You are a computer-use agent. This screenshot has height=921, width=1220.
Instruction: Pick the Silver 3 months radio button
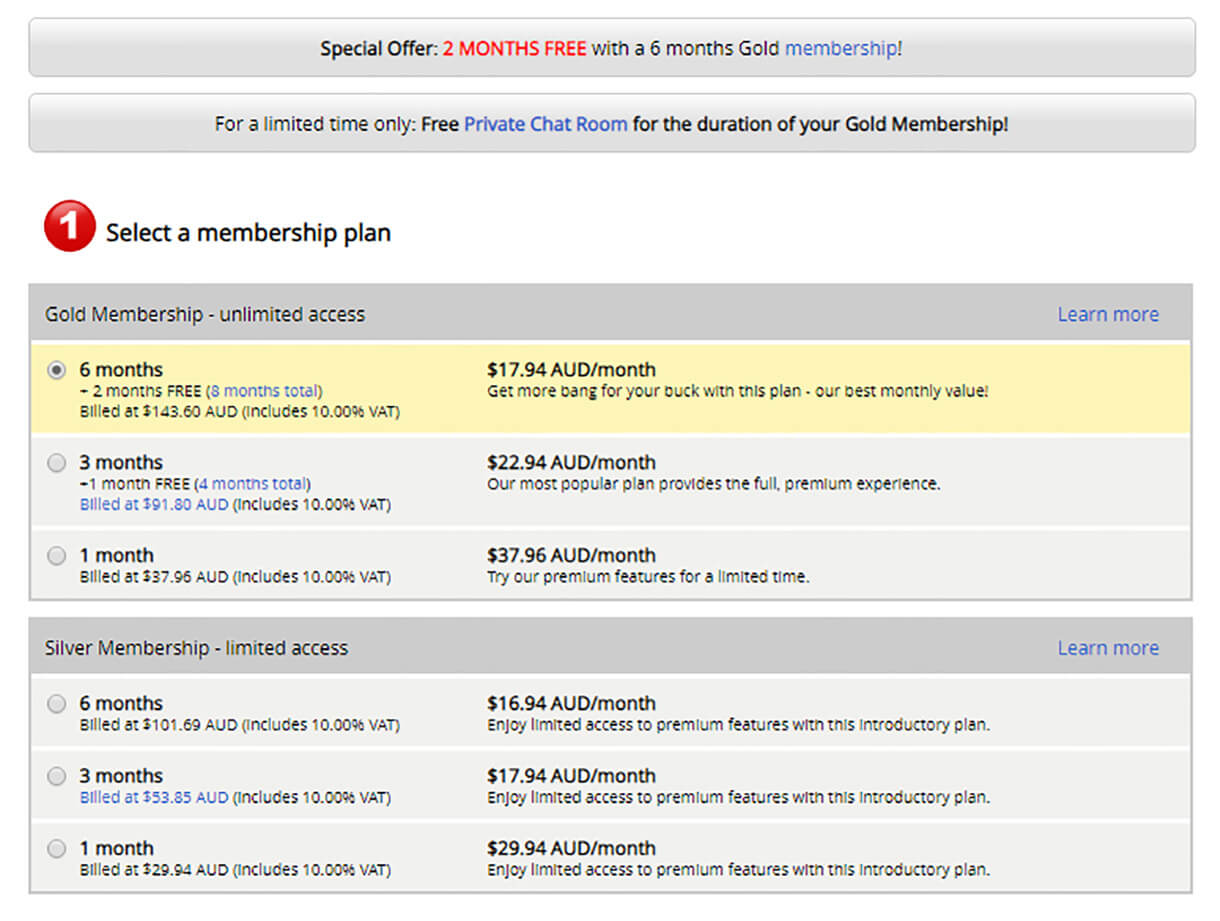coord(57,776)
